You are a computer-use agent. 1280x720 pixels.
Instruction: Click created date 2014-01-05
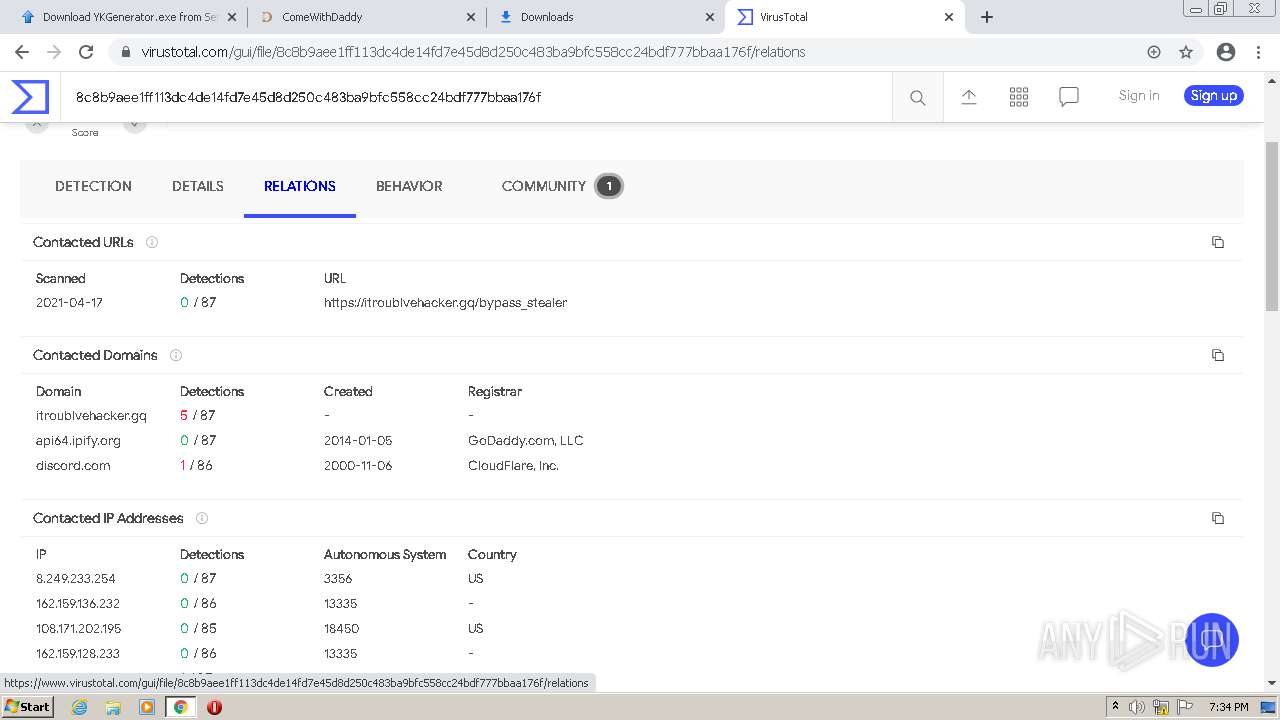[x=358, y=440]
